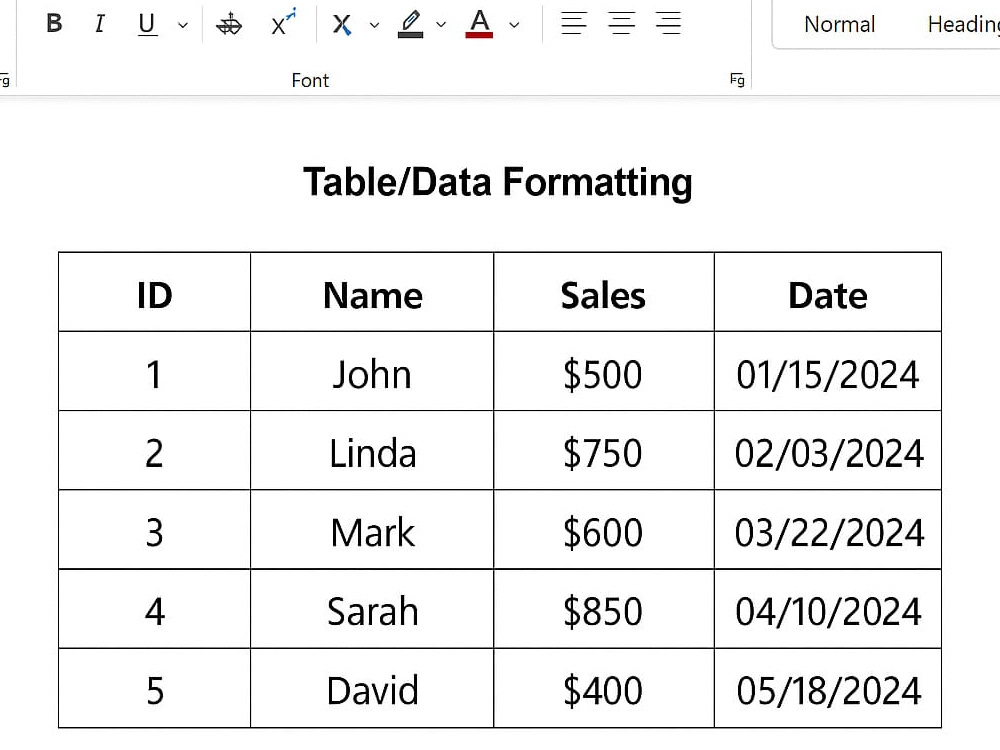Open underline style dropdown arrow

(x=183, y=25)
